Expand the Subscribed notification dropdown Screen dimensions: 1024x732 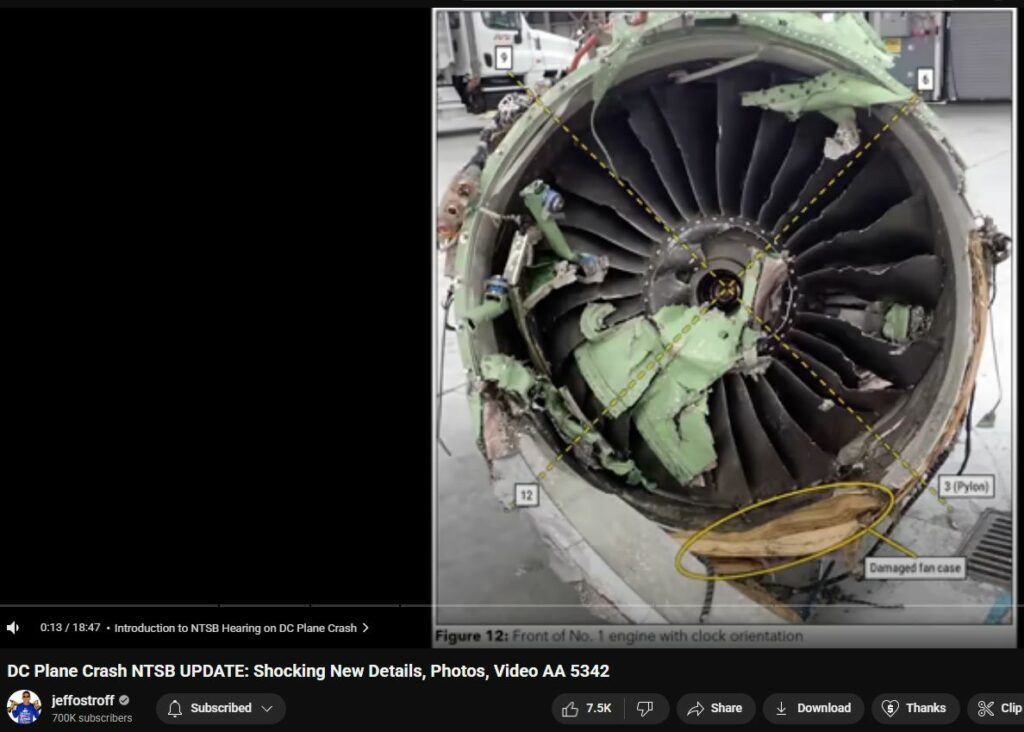(x=267, y=708)
